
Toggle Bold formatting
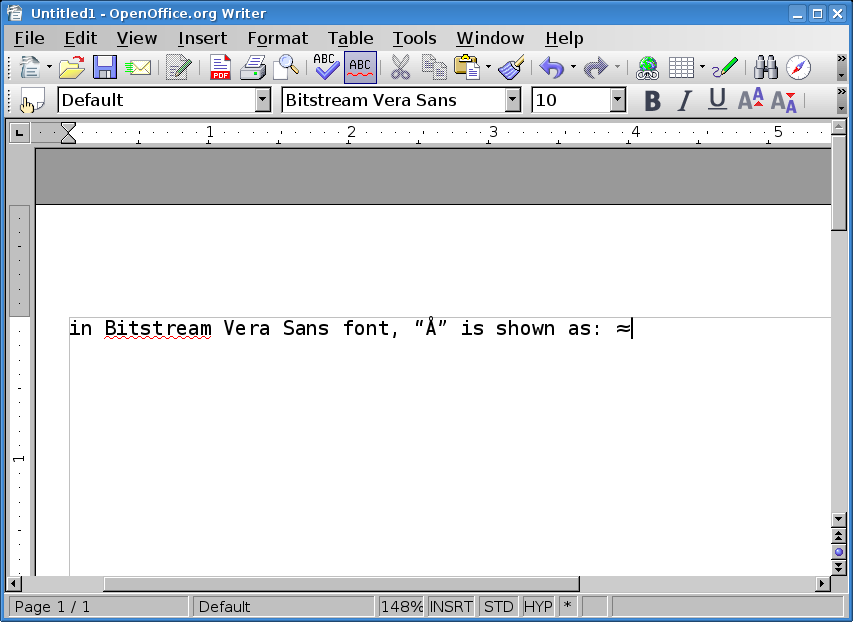pos(652,101)
